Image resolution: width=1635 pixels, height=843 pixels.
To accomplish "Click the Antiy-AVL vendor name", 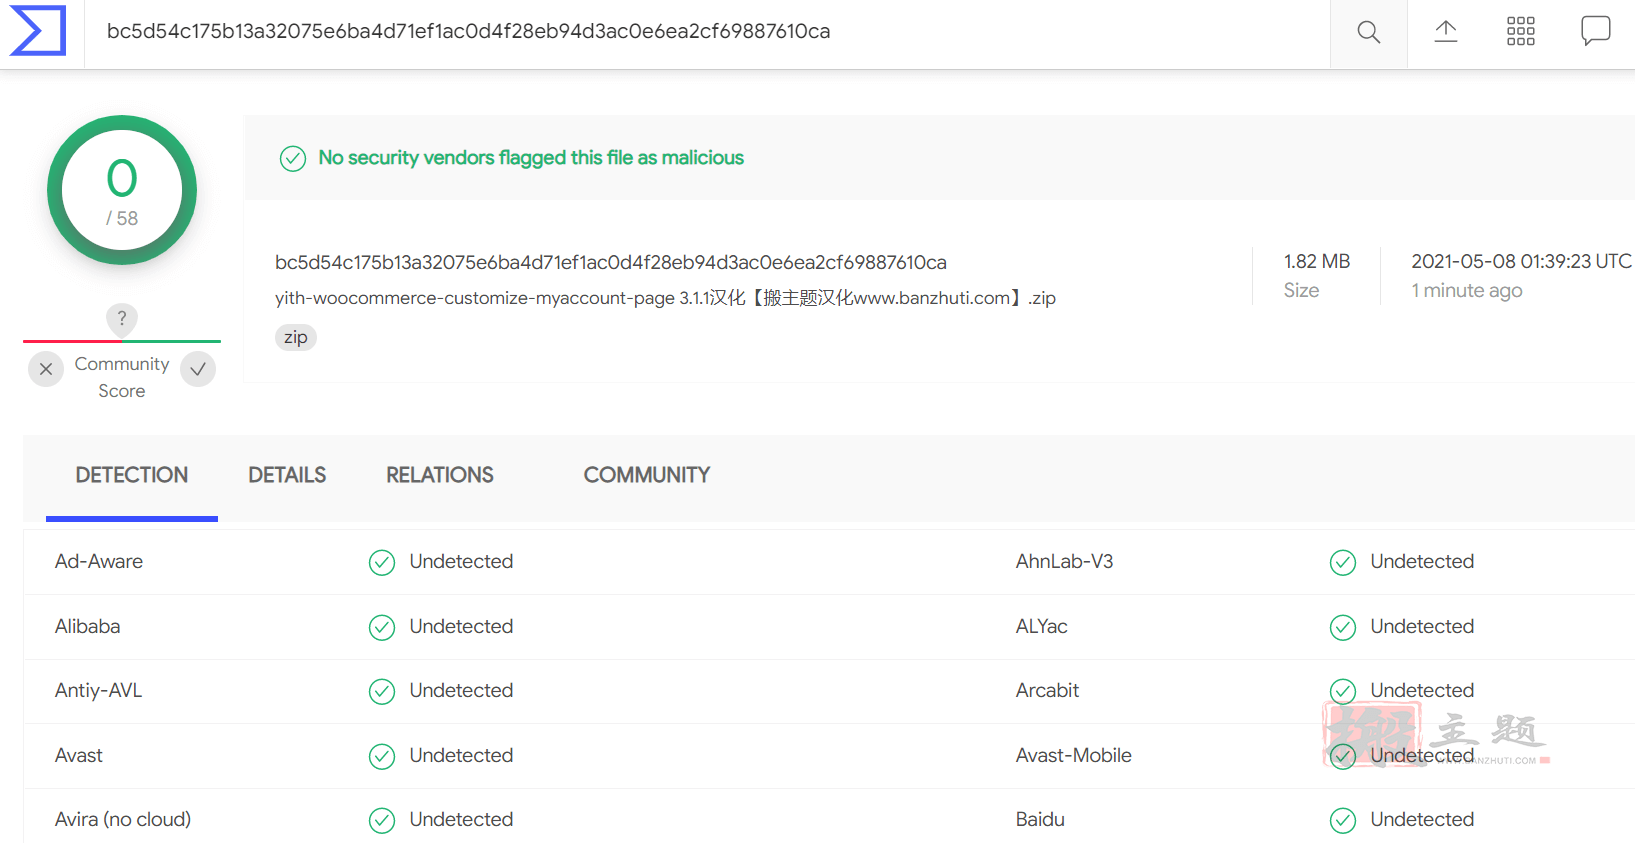I will click(x=99, y=690).
